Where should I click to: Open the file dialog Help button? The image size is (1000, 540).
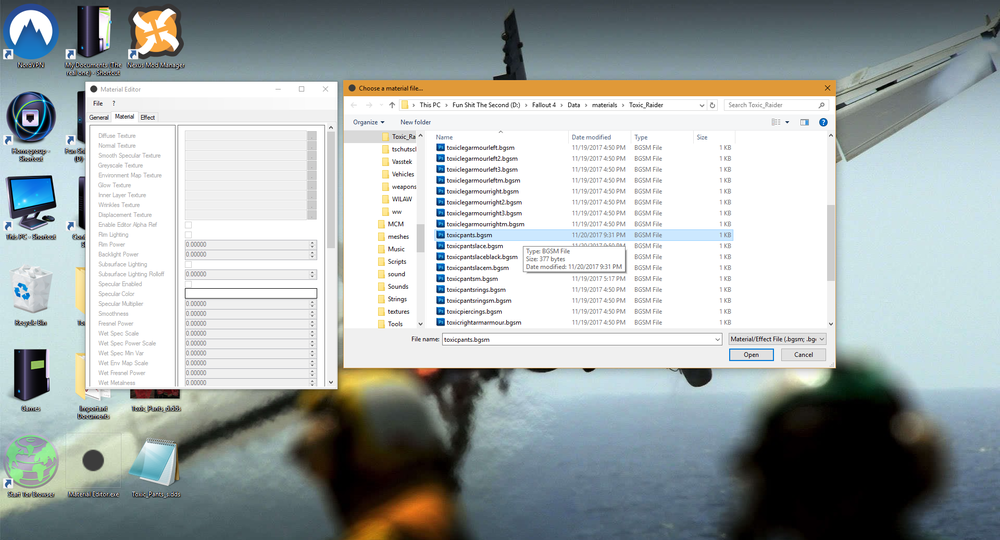823,122
